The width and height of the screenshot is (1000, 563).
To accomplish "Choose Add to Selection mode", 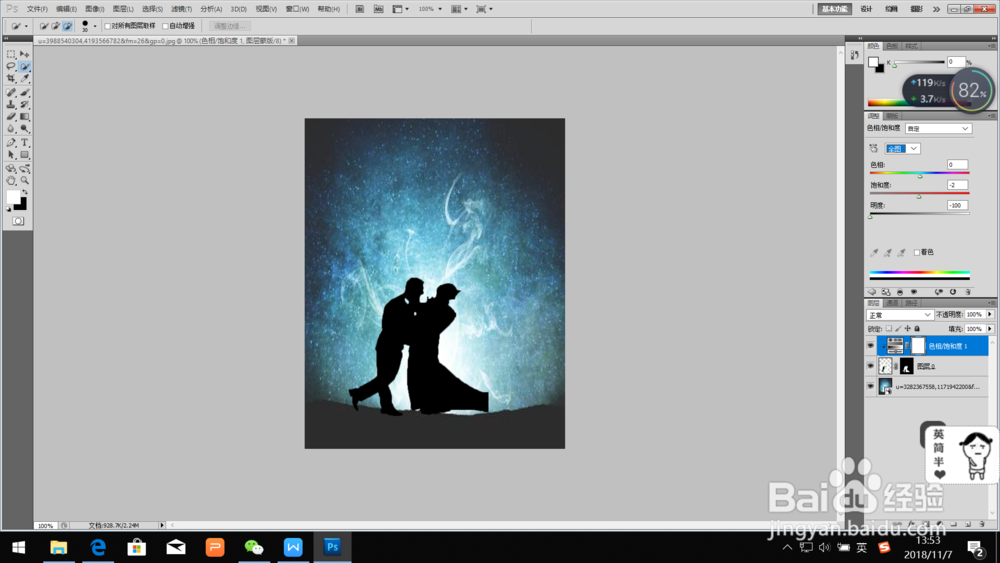I will pyautogui.click(x=55, y=26).
